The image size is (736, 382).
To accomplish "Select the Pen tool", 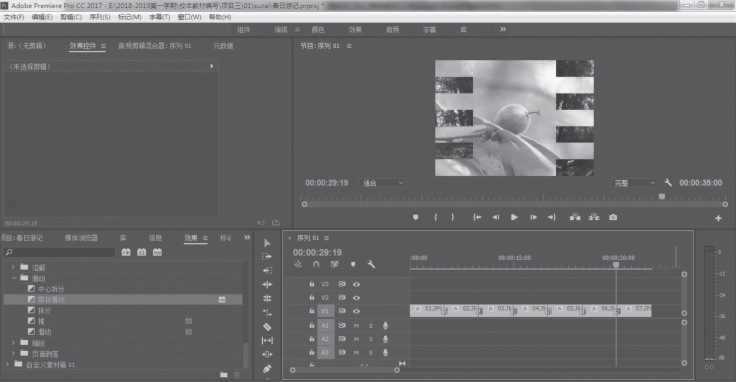I will (267, 369).
